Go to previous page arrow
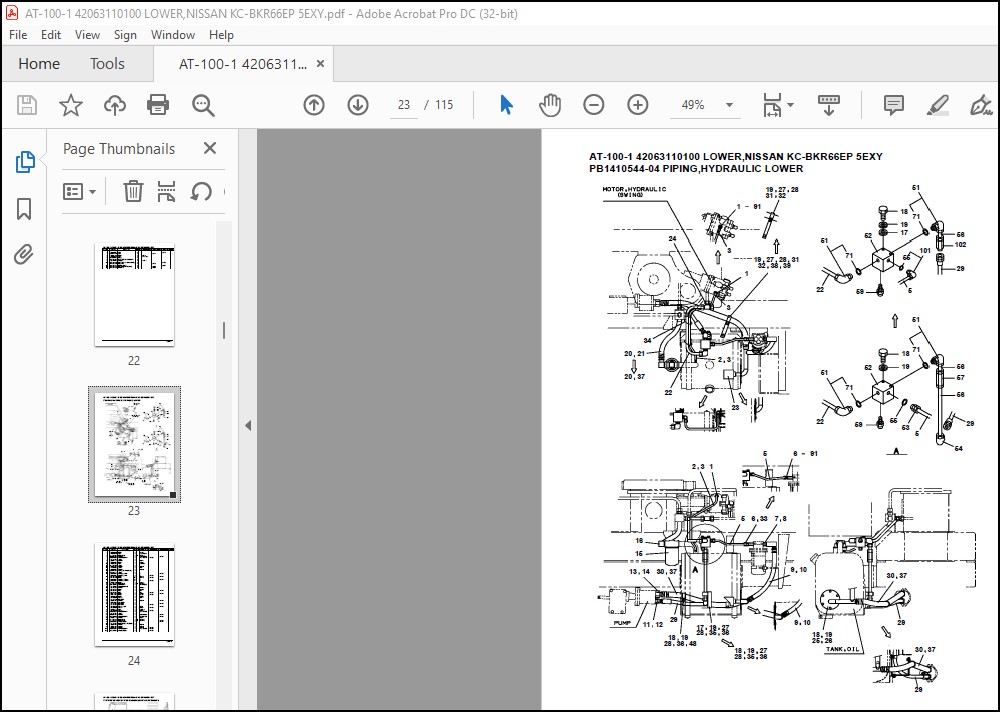Viewport: 1000px width, 712px height. tap(314, 105)
